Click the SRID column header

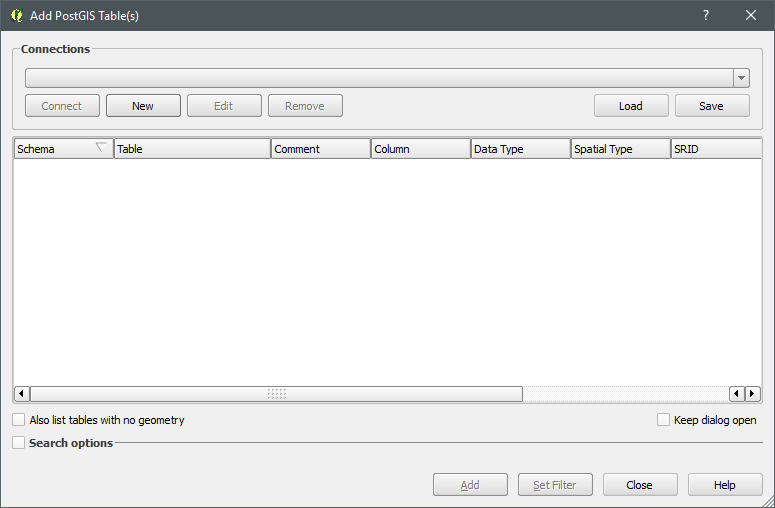(x=716, y=149)
